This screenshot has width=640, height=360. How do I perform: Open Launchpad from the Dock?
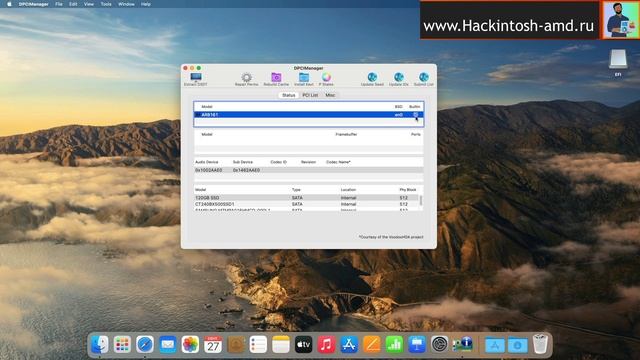pos(122,345)
